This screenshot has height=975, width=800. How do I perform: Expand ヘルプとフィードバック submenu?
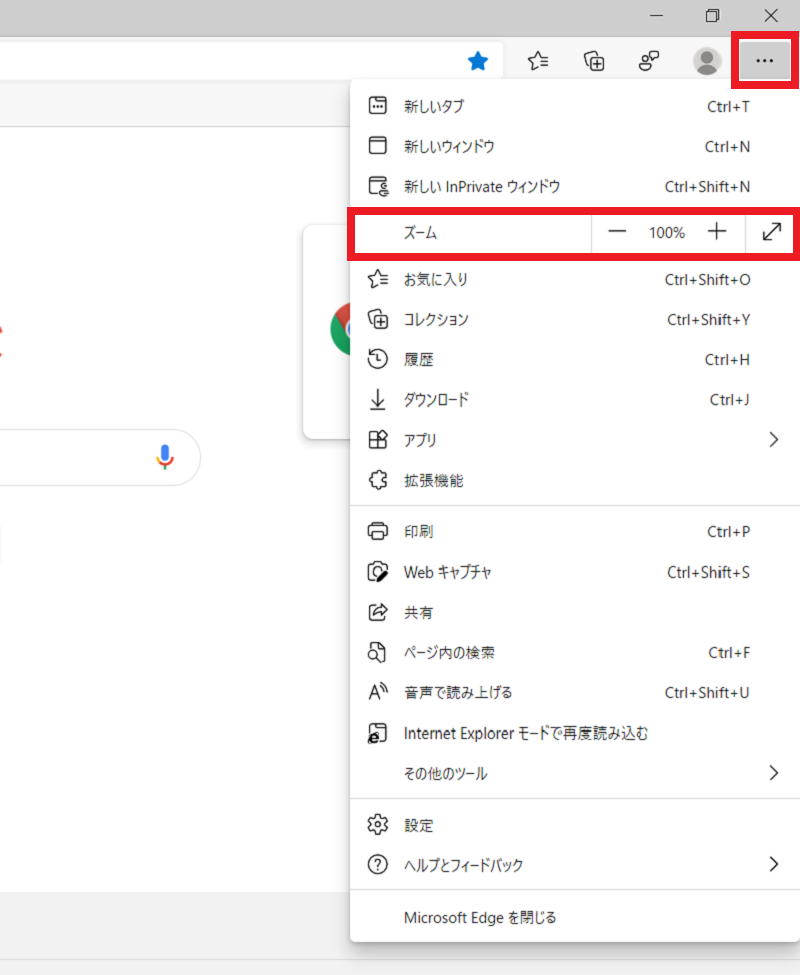575,864
